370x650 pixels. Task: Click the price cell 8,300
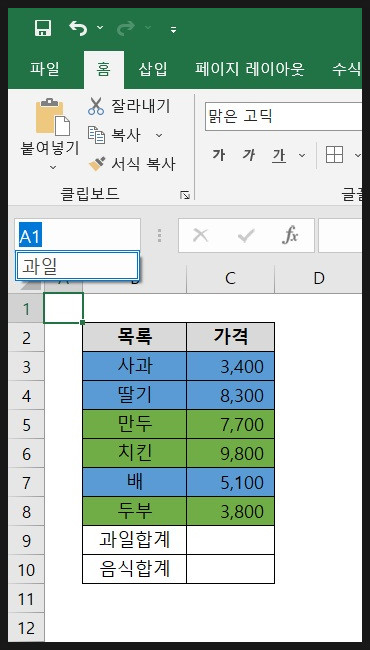coord(230,395)
